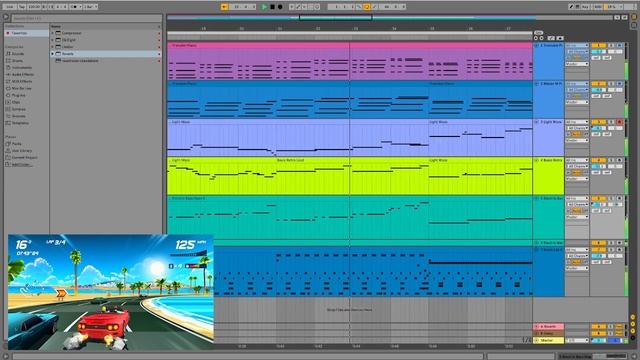Toggle the In/Out section show button
The image size is (640, 360).
633,317
